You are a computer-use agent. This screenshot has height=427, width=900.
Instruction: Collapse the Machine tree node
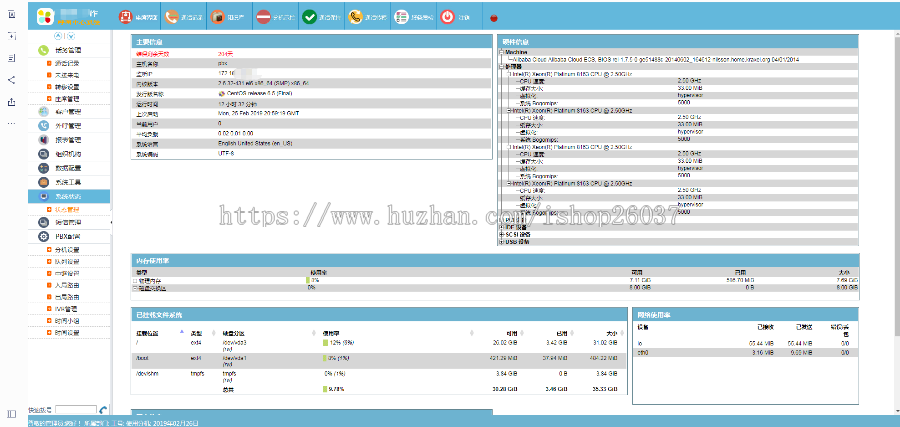tap(501, 51)
